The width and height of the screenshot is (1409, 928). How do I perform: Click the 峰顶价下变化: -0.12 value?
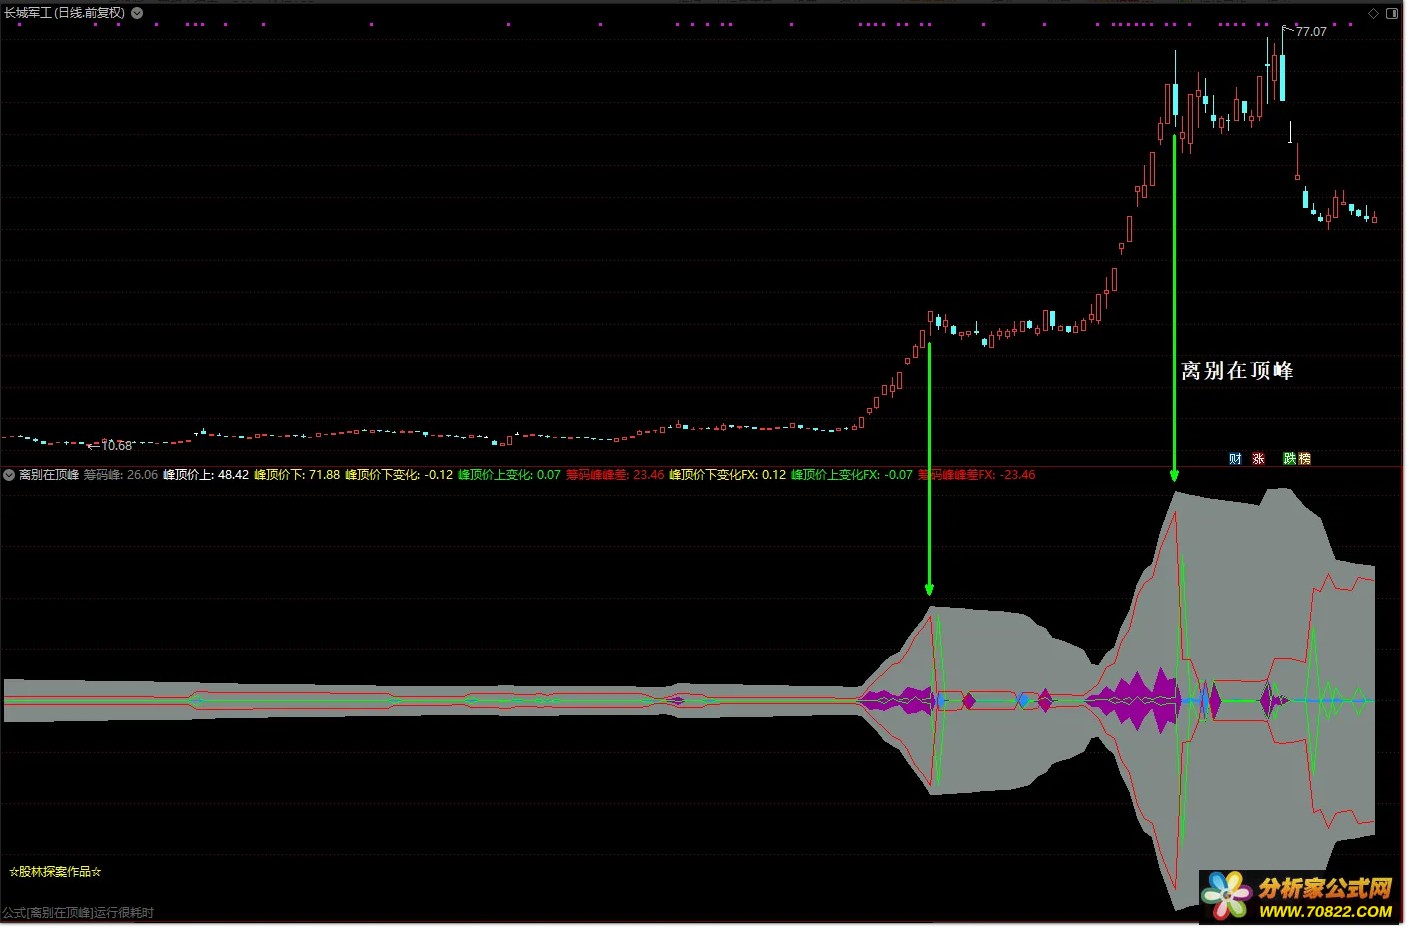pyautogui.click(x=399, y=475)
